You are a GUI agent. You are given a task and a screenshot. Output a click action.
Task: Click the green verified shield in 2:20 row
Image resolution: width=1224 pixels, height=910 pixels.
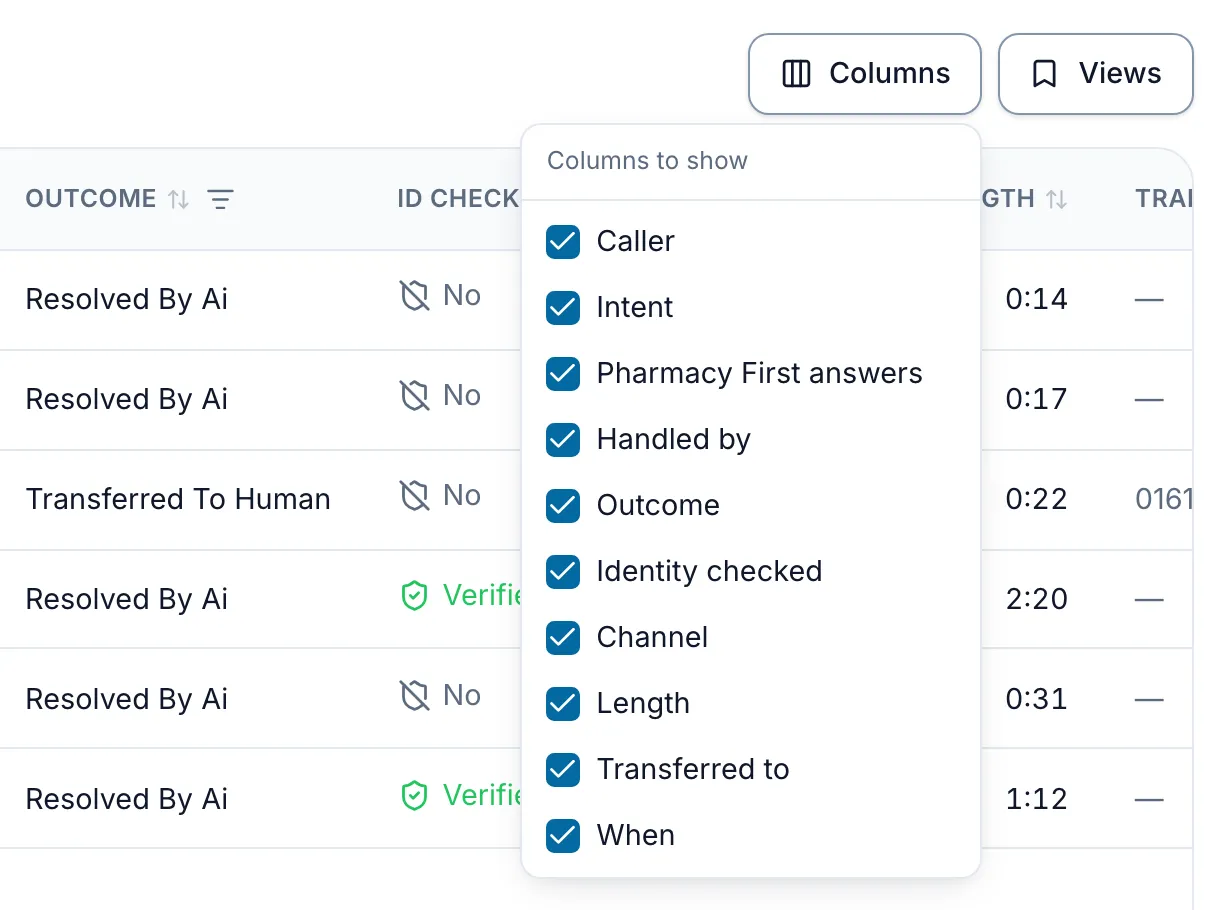click(x=414, y=597)
